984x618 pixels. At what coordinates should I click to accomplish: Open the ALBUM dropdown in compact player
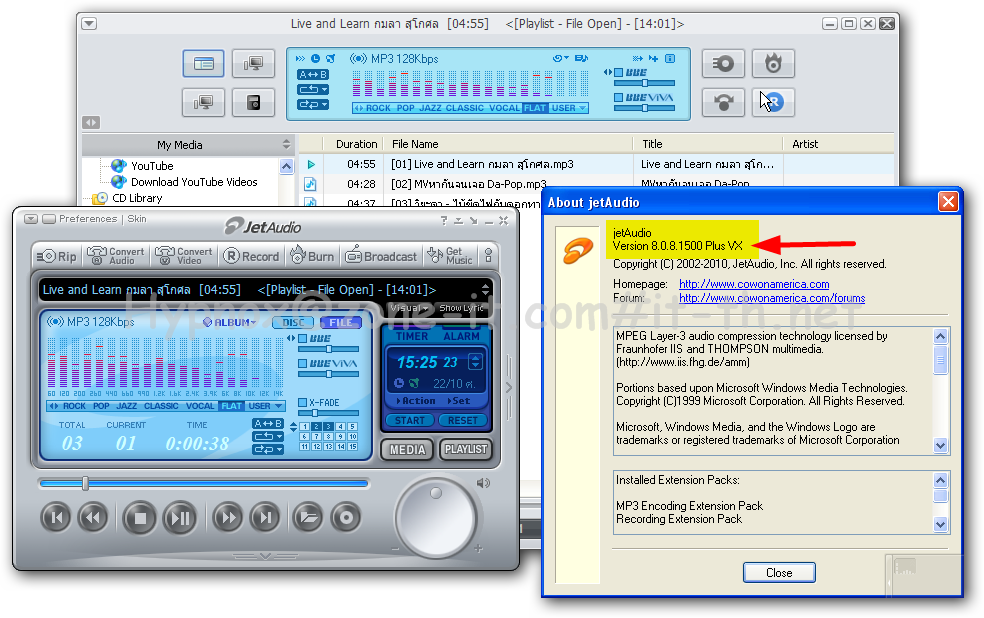click(230, 322)
